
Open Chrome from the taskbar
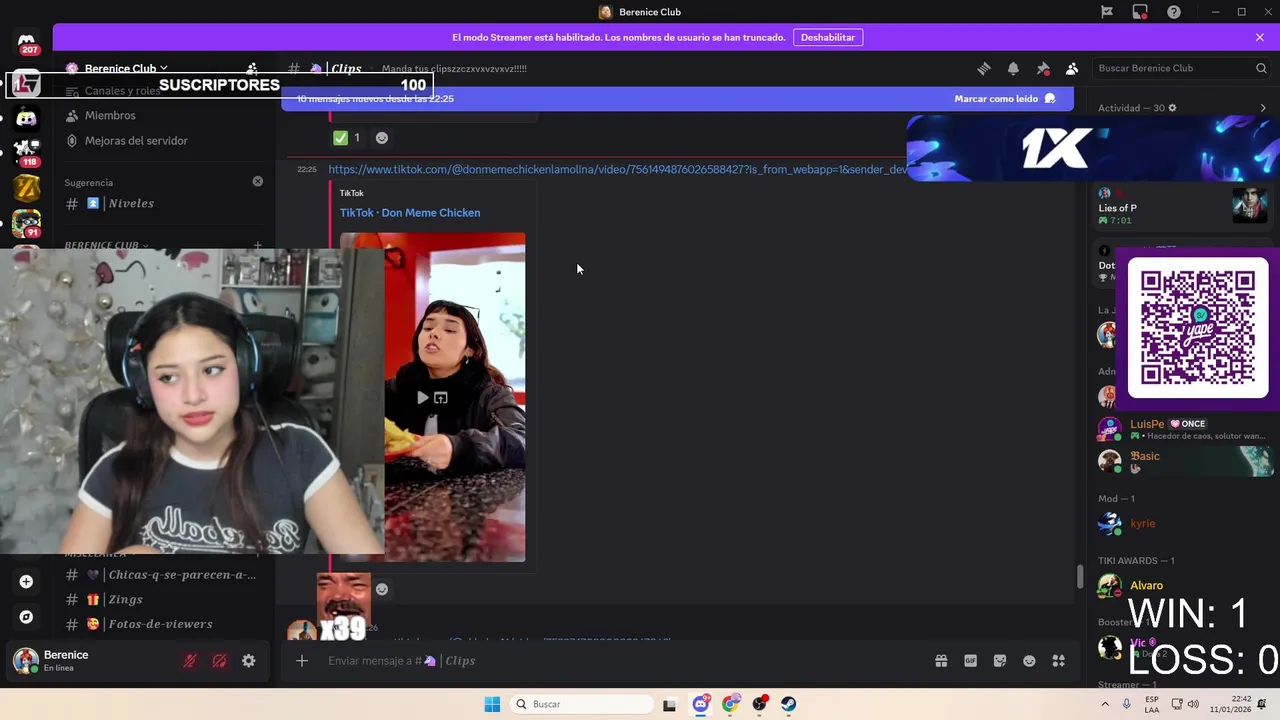[x=730, y=704]
